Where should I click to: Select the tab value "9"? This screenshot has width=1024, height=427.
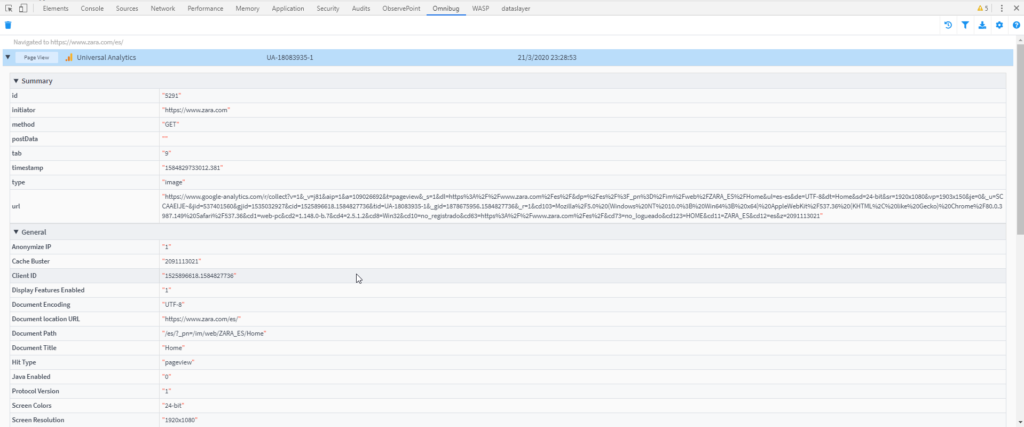[x=167, y=153]
